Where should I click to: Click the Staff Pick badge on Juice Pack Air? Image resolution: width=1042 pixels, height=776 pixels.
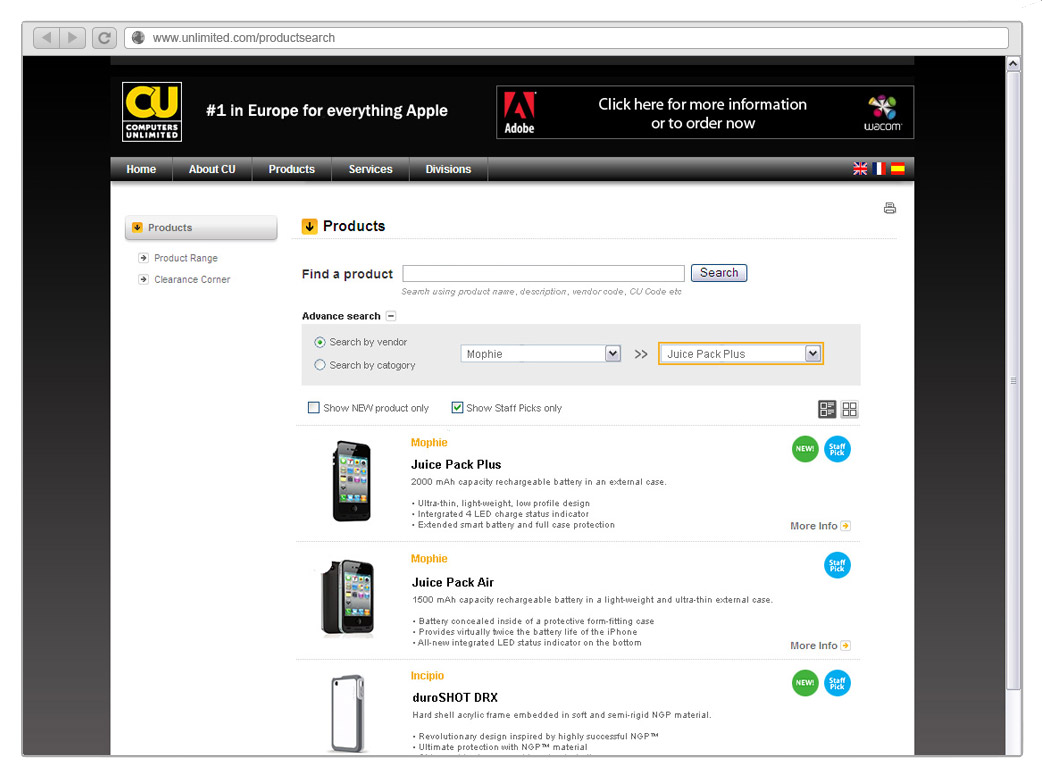point(837,565)
